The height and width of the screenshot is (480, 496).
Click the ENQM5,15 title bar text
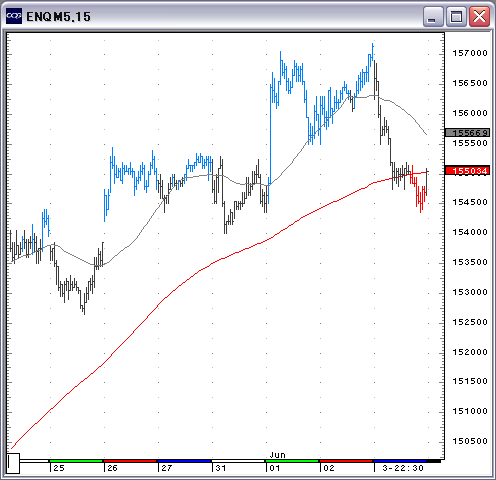point(58,17)
